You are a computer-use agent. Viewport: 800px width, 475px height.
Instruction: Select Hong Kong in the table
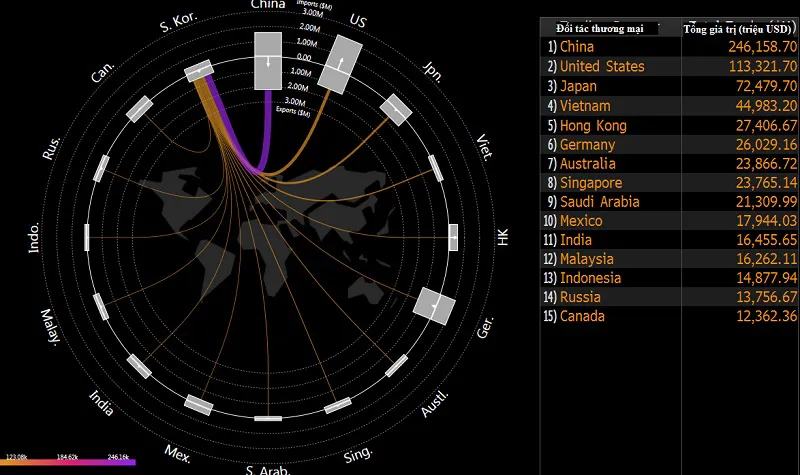[x=593, y=126]
